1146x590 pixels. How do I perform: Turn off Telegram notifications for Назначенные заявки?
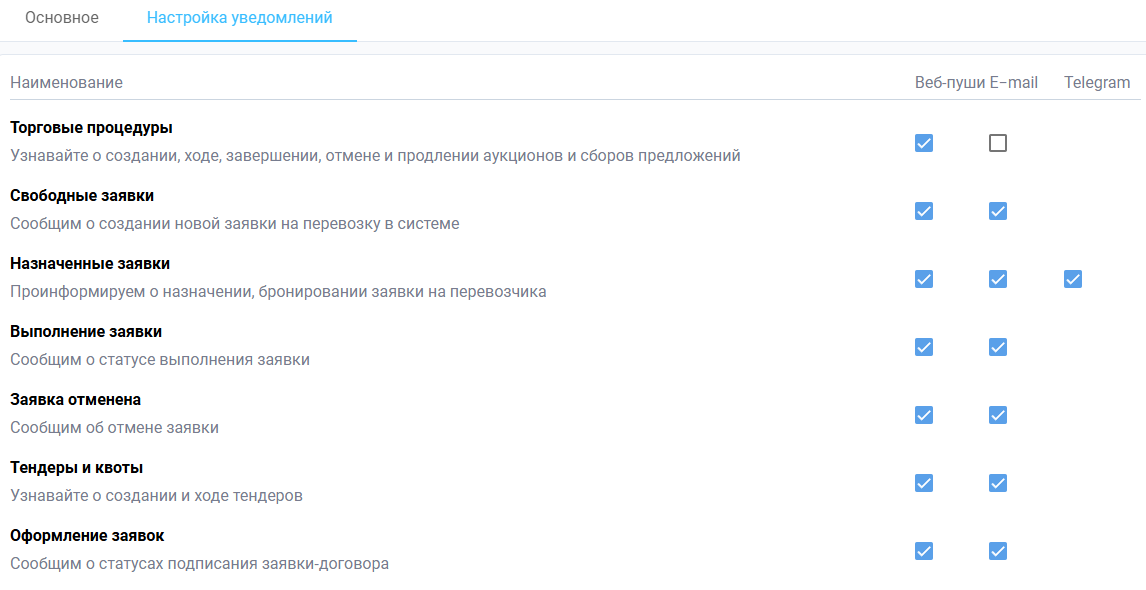click(1073, 279)
